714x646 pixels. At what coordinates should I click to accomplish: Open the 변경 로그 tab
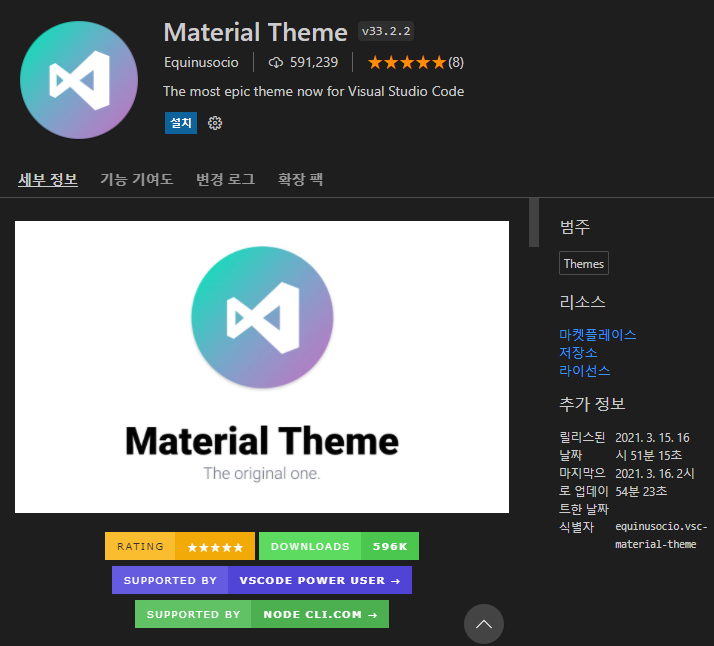point(225,179)
